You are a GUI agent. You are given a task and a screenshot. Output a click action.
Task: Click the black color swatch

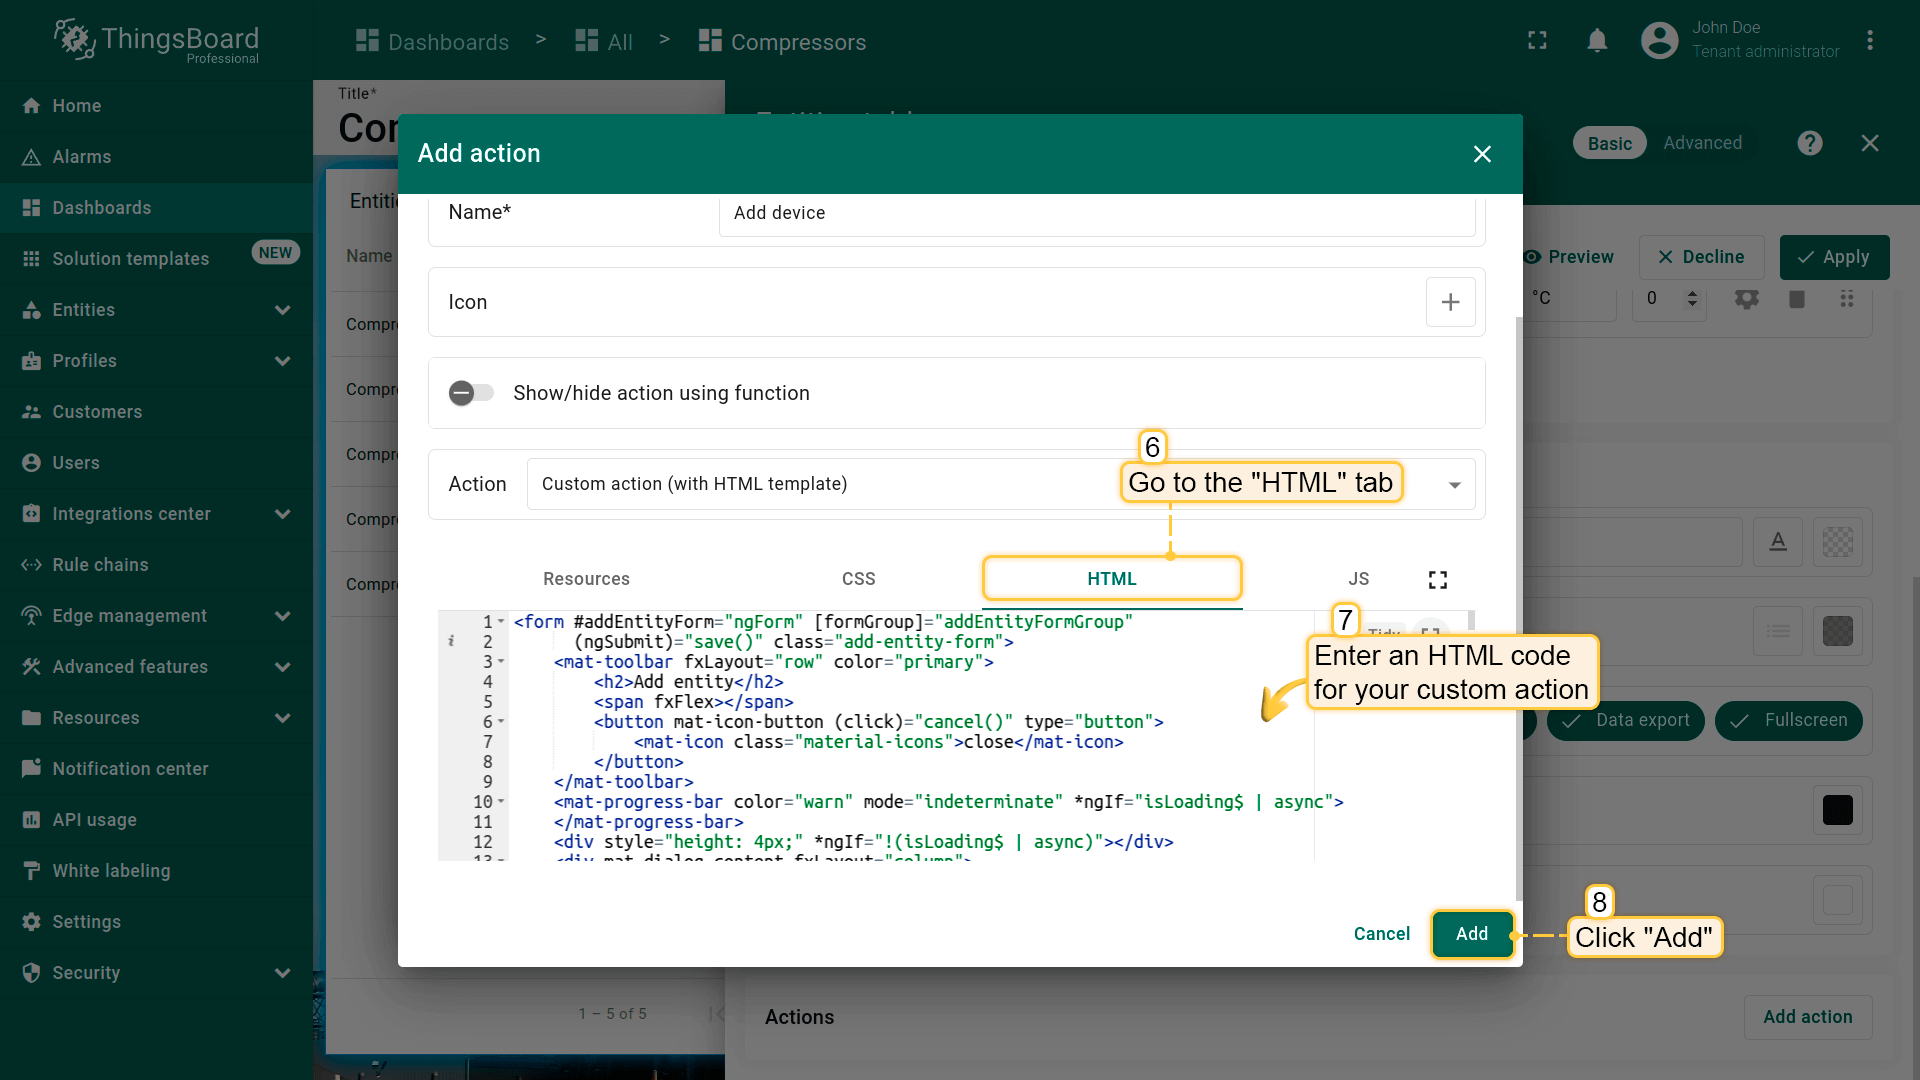coord(1837,810)
